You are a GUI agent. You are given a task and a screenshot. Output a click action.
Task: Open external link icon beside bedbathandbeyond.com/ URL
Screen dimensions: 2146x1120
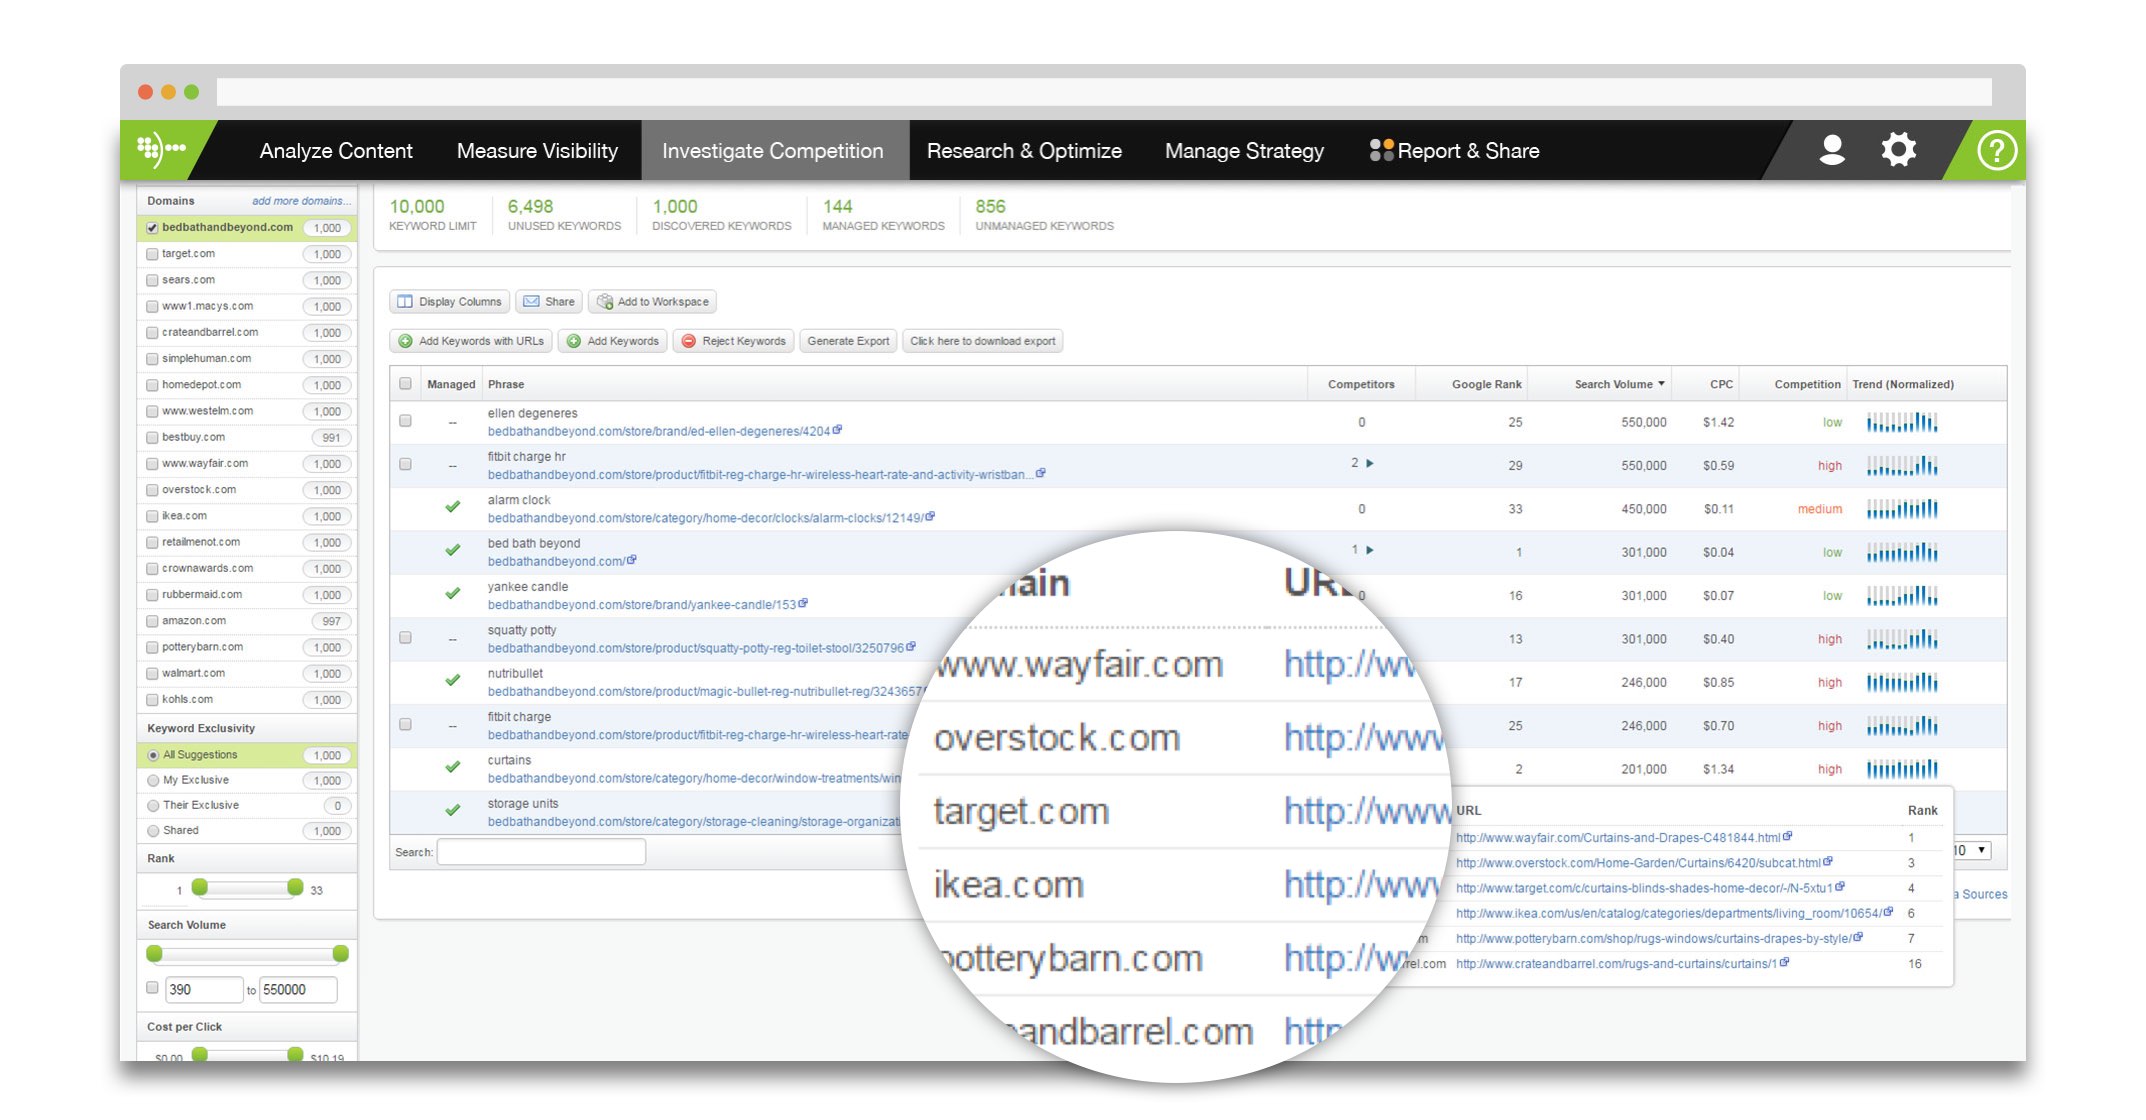point(632,560)
